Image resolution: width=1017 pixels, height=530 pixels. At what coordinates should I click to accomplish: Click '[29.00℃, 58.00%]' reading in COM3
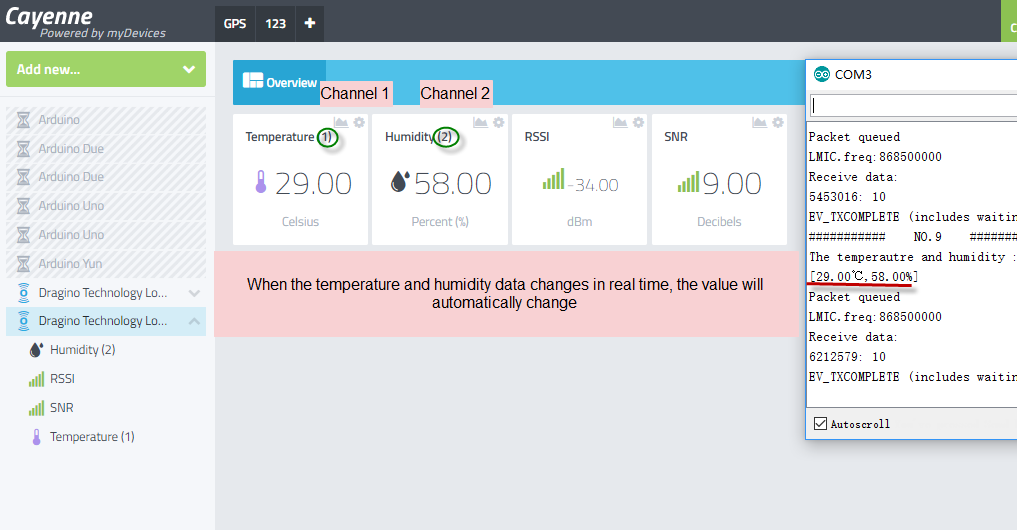[x=863, y=277]
